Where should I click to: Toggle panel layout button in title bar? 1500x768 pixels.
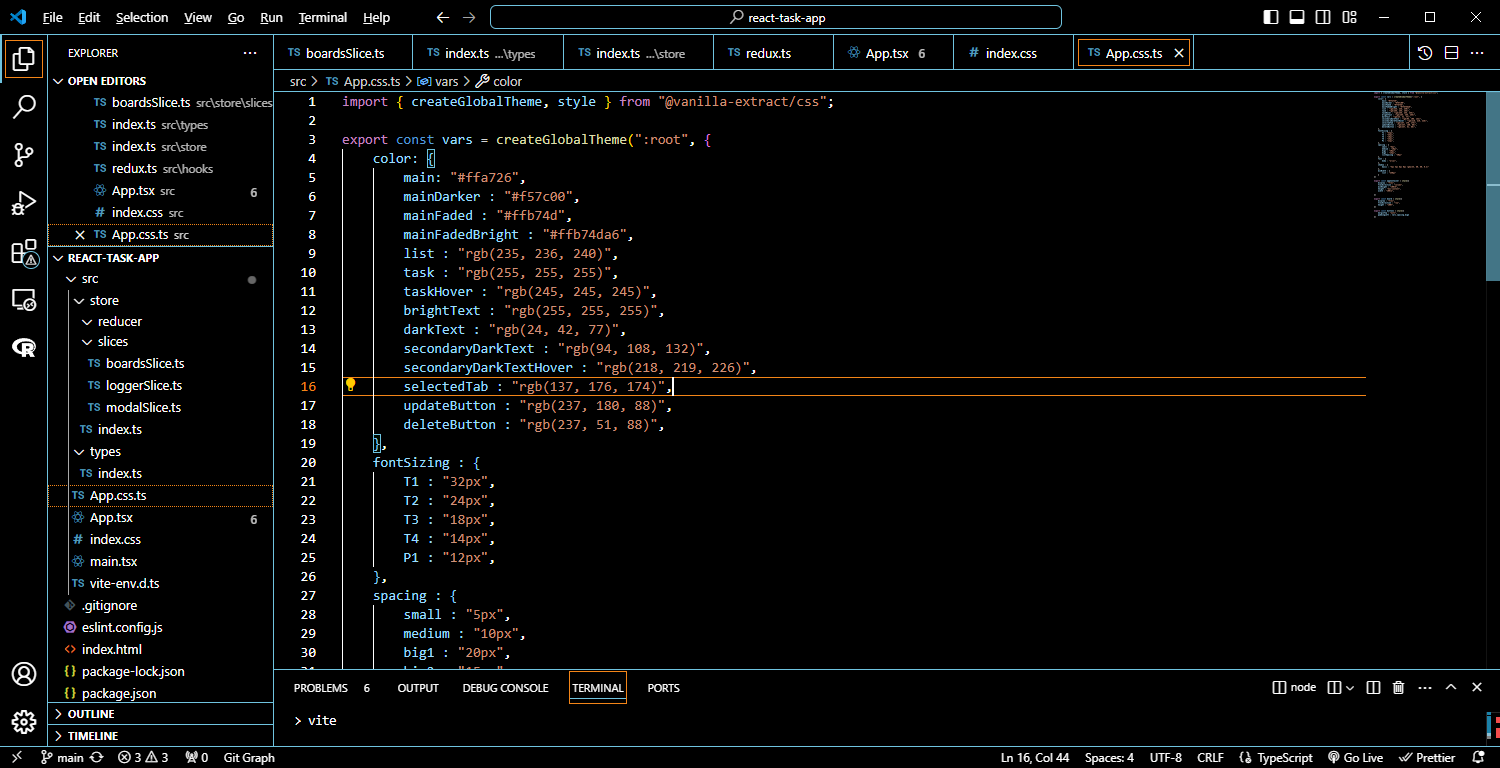1297,17
